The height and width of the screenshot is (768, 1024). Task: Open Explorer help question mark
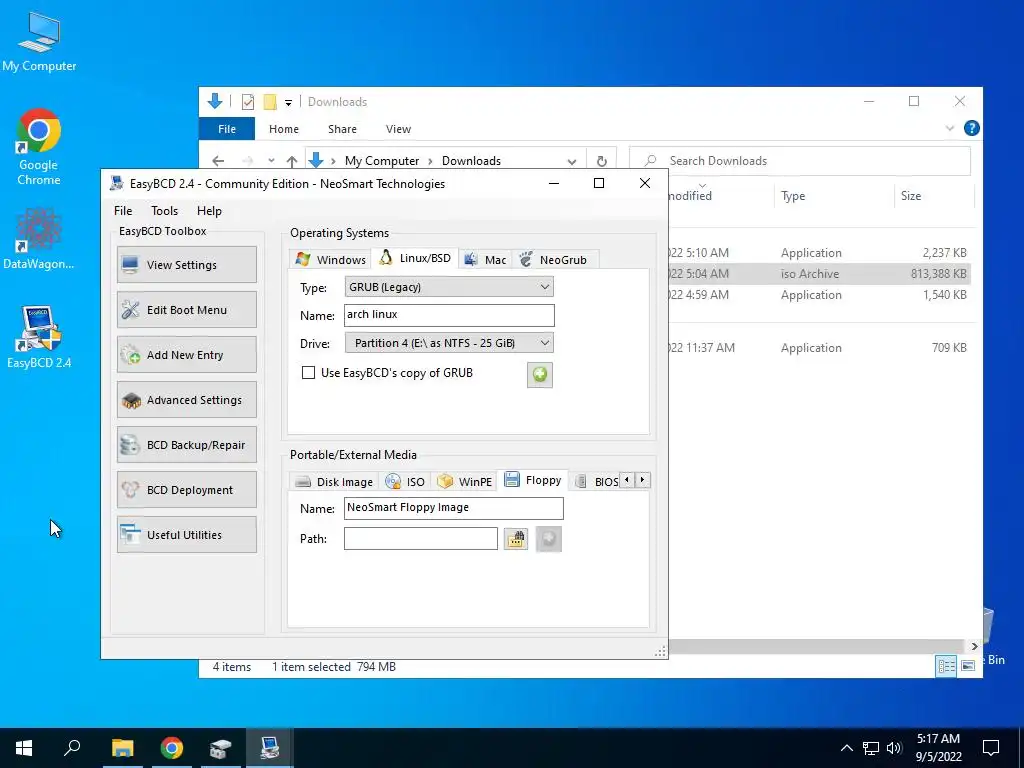[971, 129]
